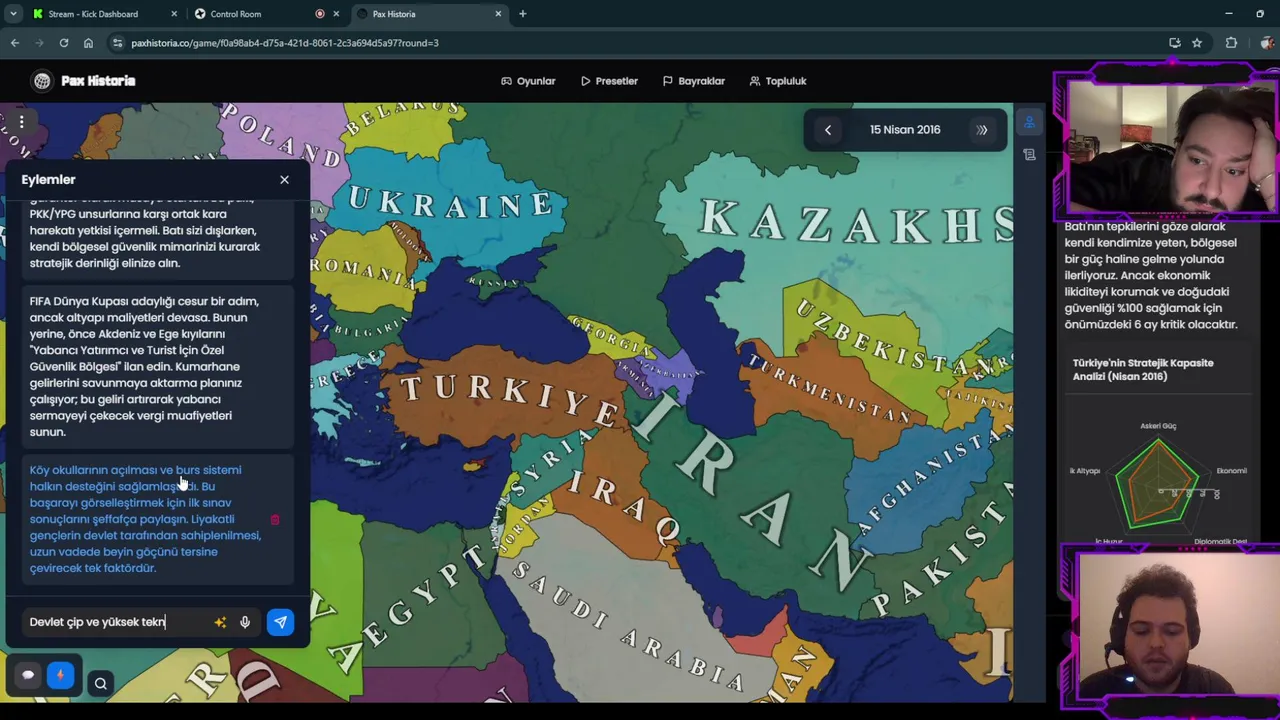Click the Eylemler panel title
Viewport: 1280px width, 720px height.
[x=48, y=180]
